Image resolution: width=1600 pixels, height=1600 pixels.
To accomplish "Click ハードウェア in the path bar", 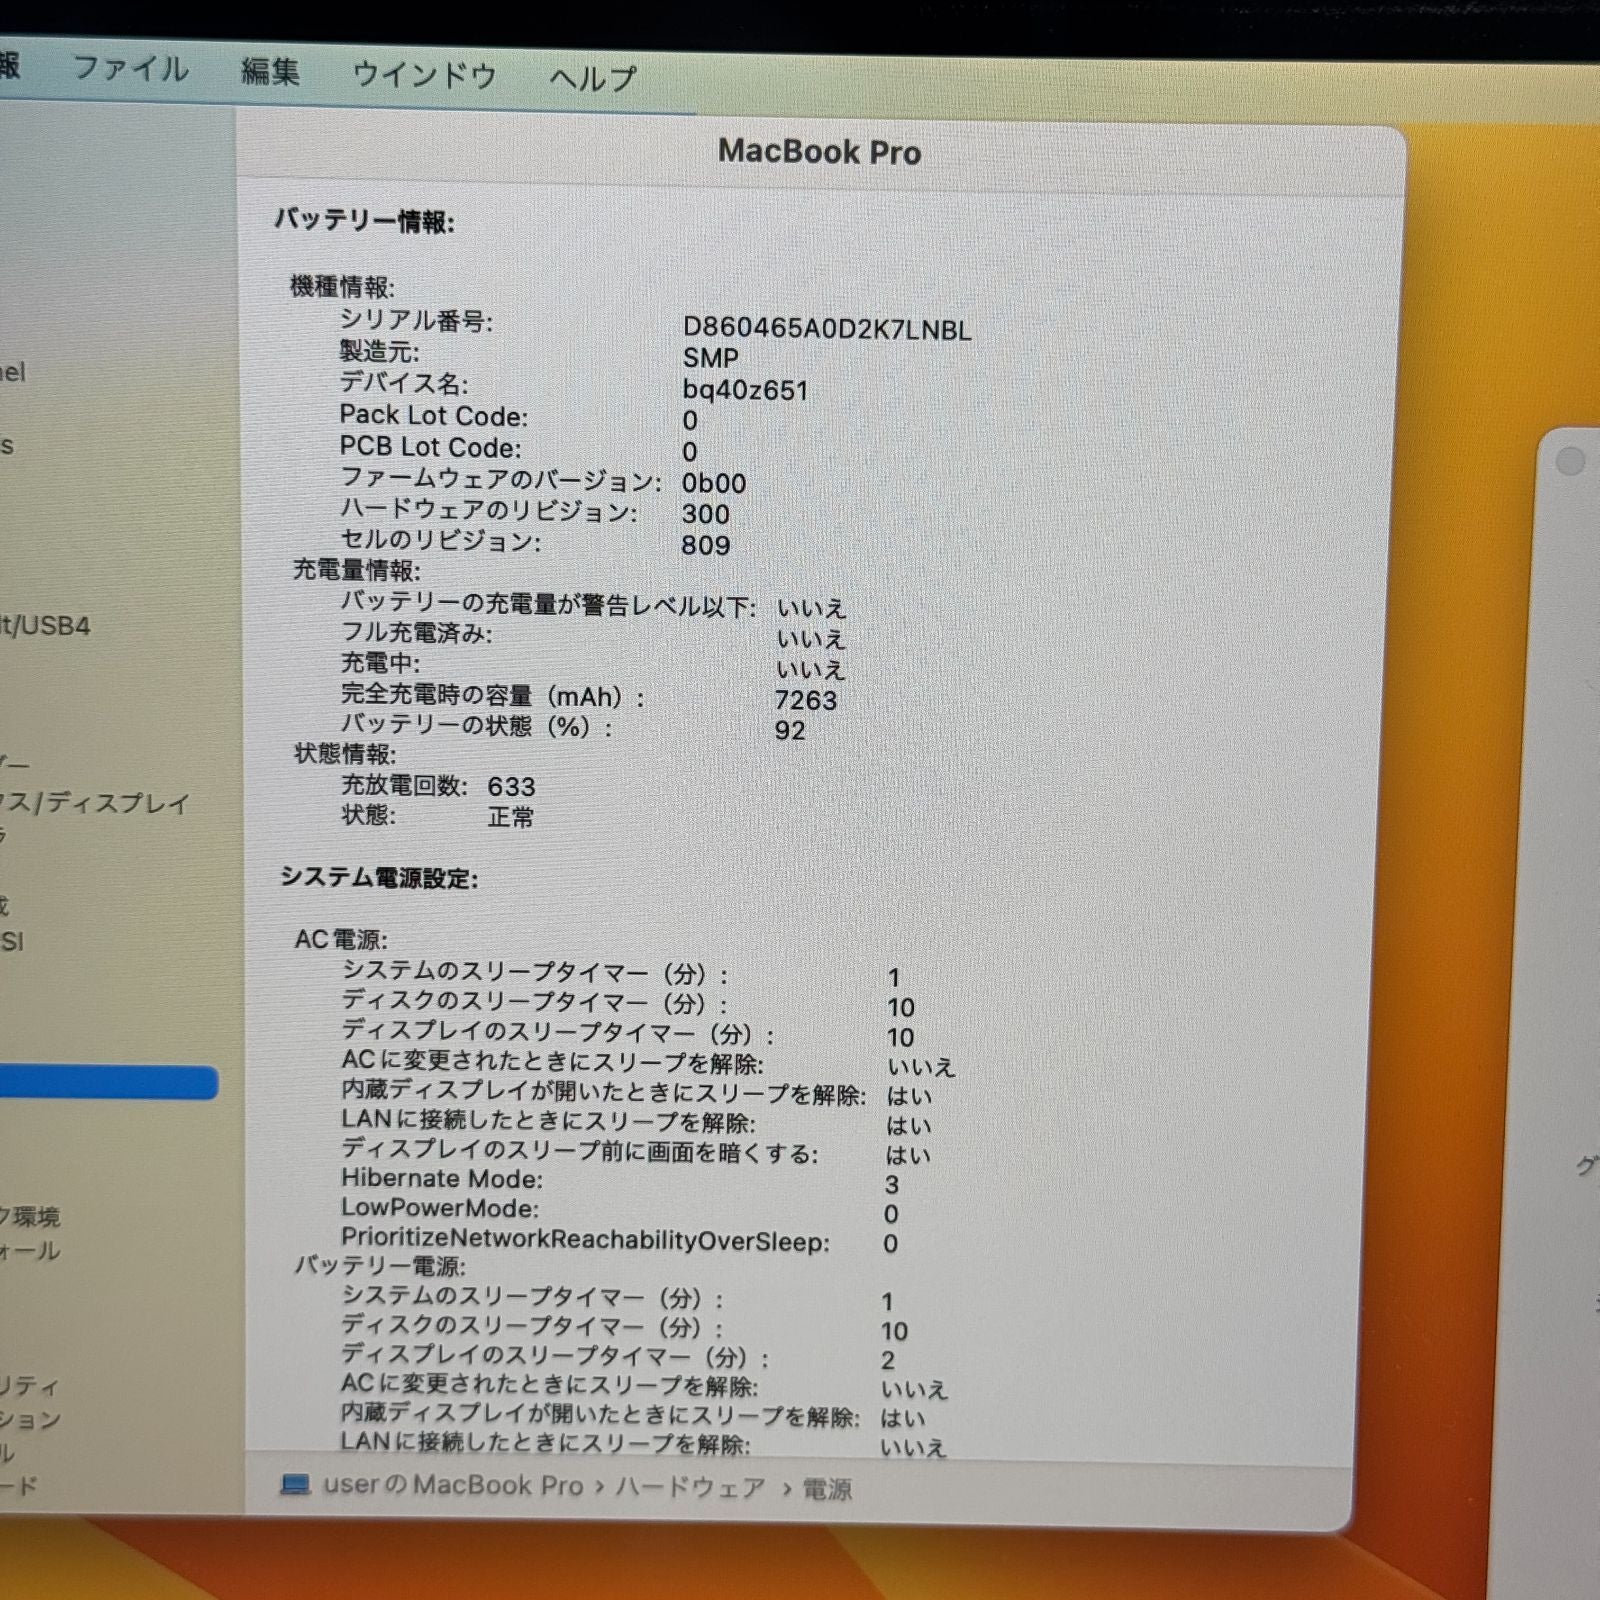I will point(690,1488).
